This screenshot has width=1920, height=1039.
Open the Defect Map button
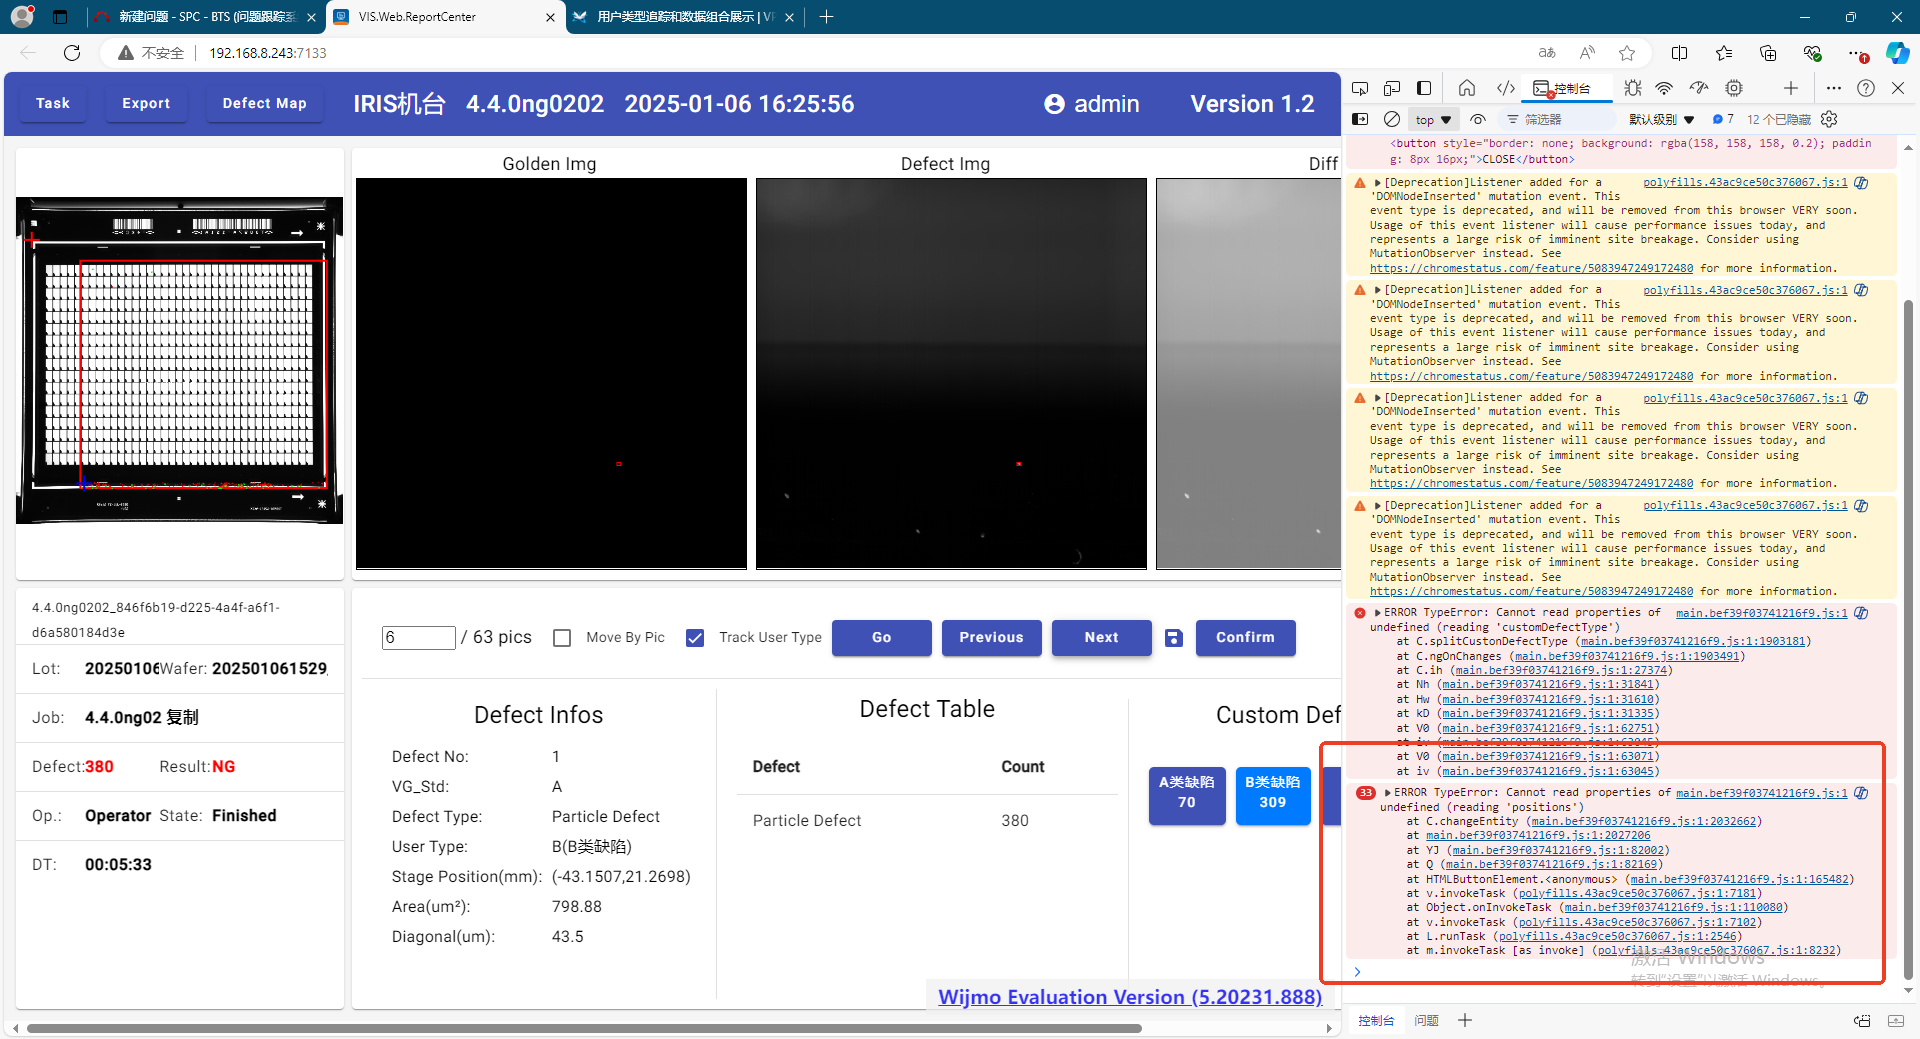click(265, 104)
